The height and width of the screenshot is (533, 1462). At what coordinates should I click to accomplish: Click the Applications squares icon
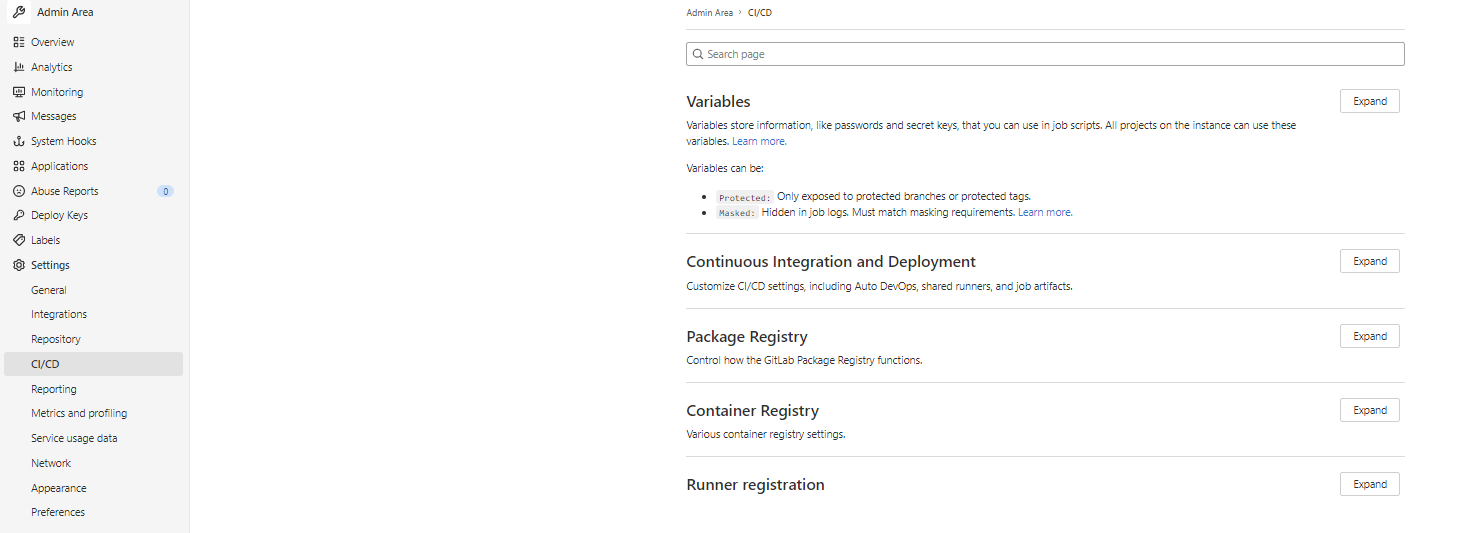[x=19, y=166]
